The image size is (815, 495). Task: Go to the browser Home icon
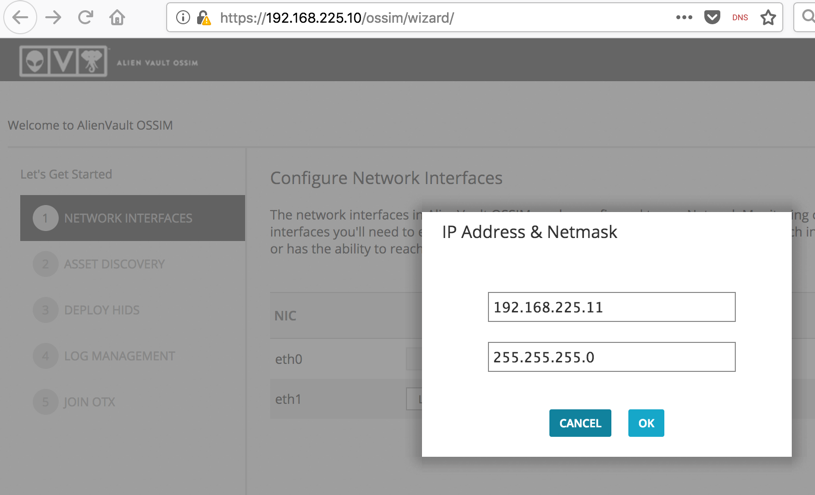(117, 17)
